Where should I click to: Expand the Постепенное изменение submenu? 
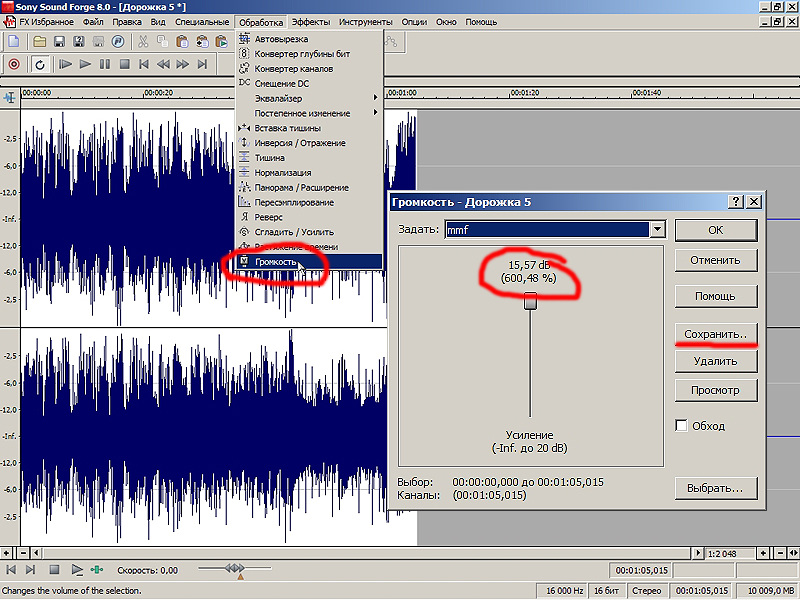pyautogui.click(x=310, y=113)
